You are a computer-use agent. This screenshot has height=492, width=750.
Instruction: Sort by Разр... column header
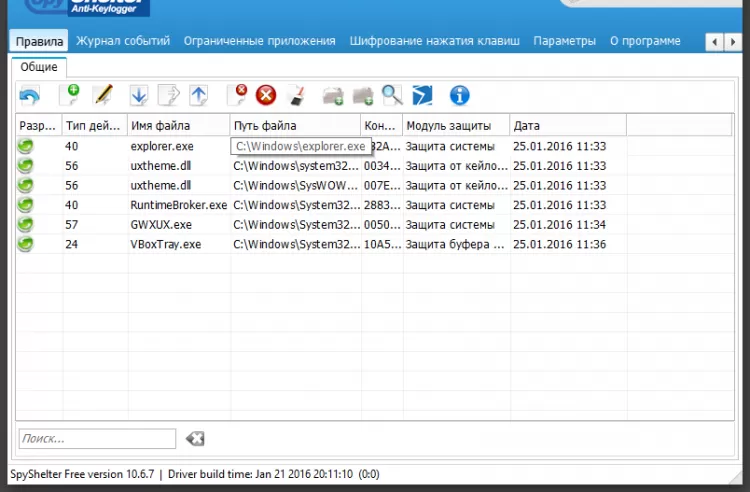[38, 125]
